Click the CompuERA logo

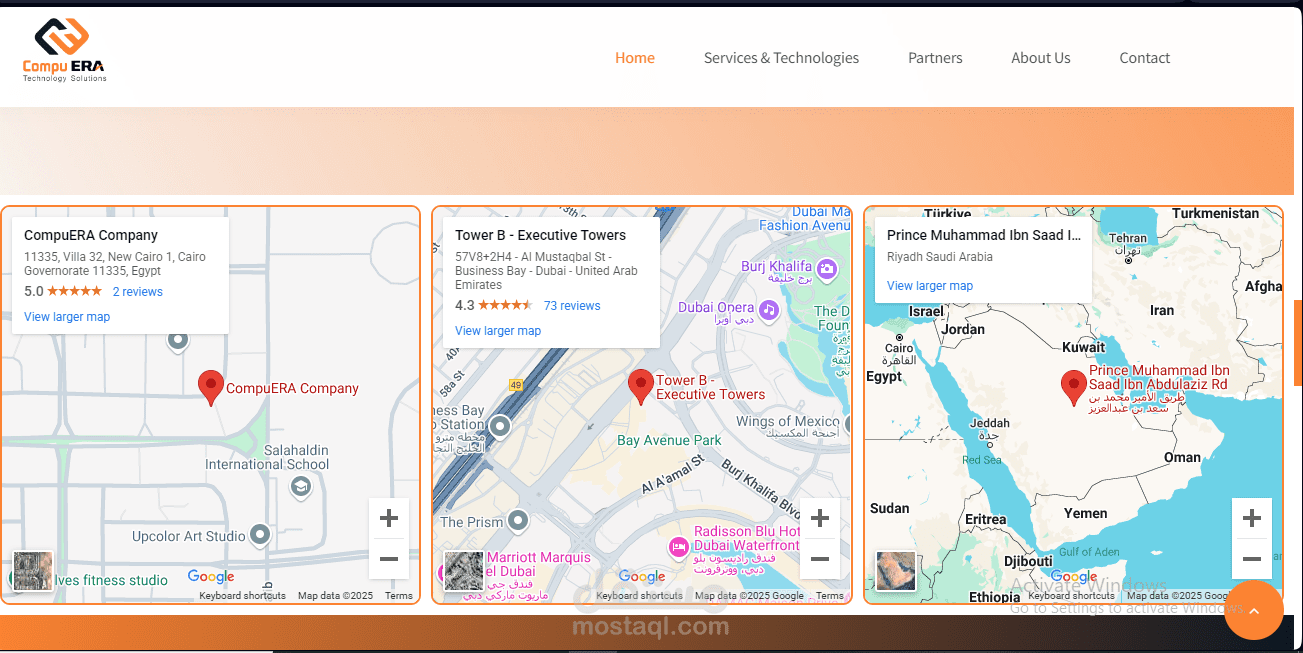(x=65, y=50)
